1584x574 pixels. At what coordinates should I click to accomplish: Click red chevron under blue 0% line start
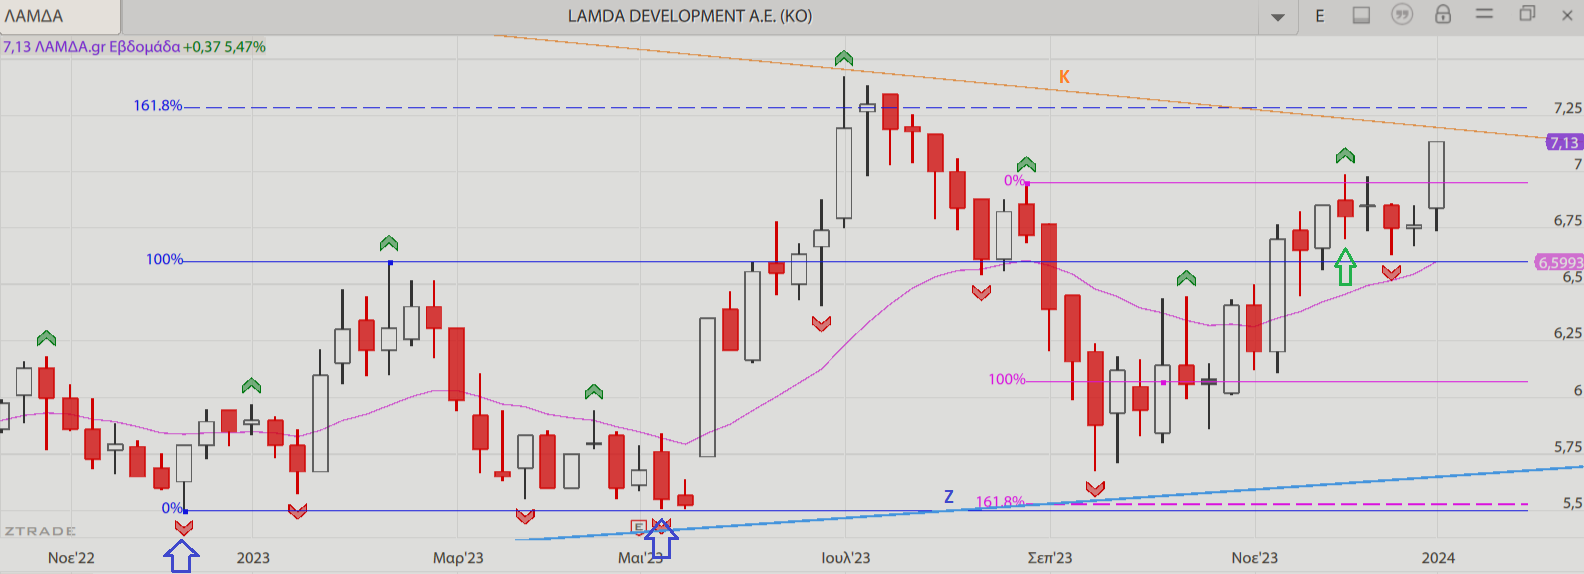[x=184, y=527]
